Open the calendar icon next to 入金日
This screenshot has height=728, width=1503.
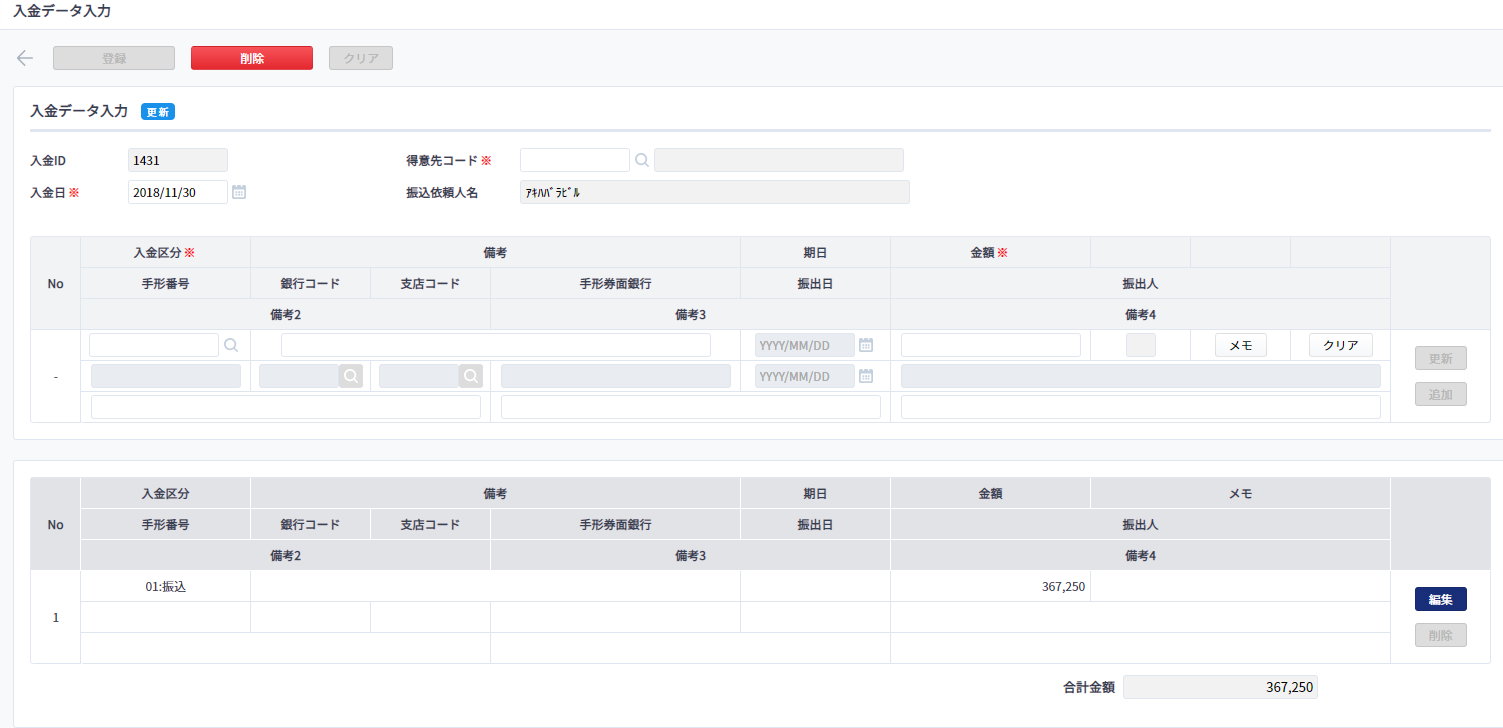coord(239,191)
